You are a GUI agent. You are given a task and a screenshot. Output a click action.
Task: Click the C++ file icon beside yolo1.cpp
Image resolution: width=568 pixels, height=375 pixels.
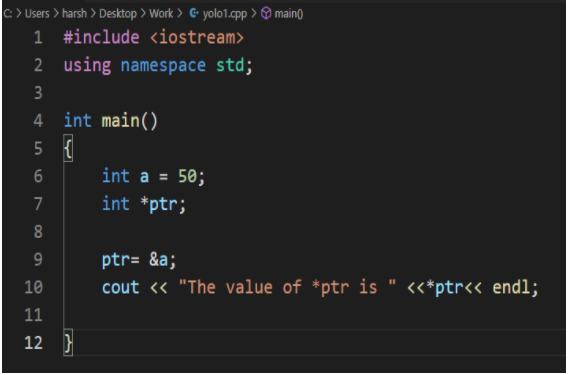[194, 13]
